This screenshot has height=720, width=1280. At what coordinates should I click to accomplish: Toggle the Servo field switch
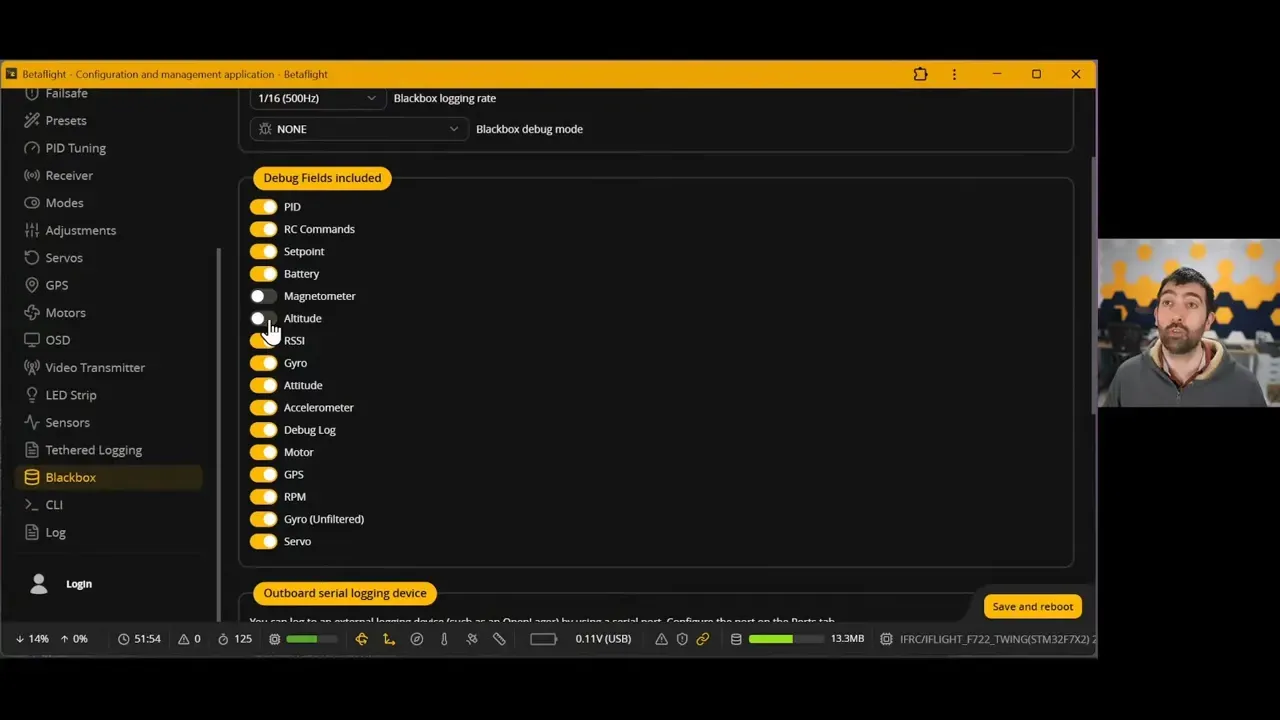(x=264, y=542)
